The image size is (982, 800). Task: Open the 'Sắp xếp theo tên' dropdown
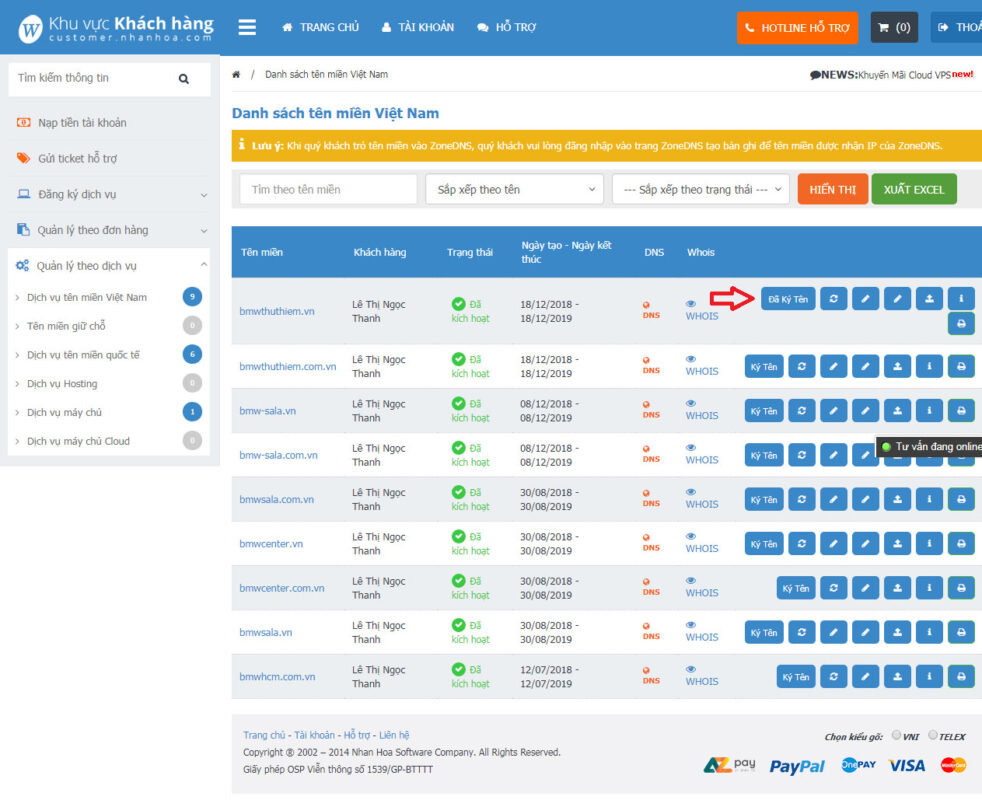[514, 189]
